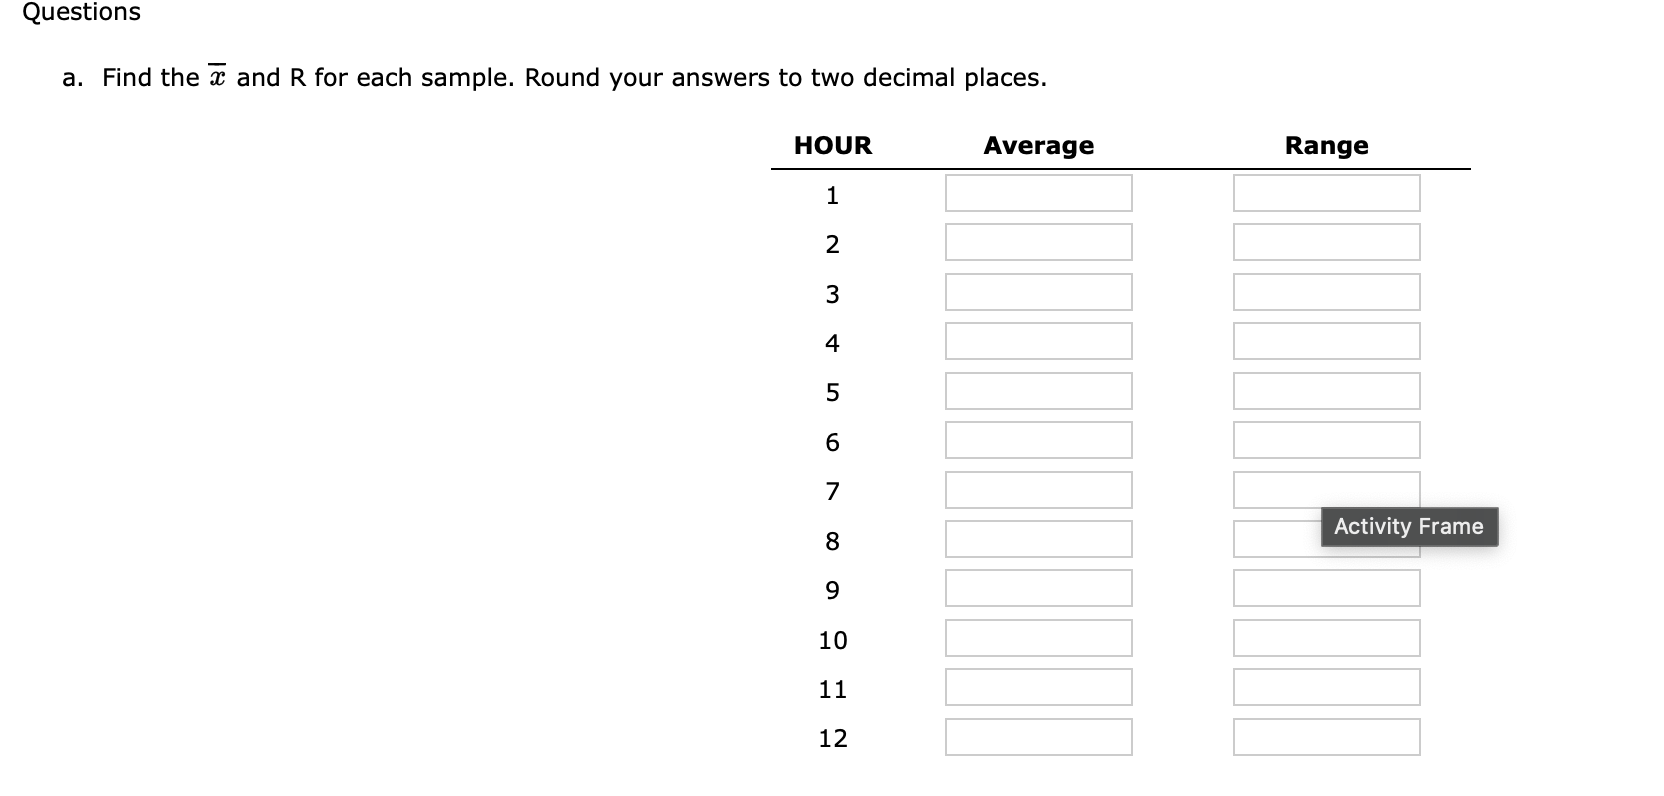Select the Average field for Hour 2
1664x796 pixels.
point(1038,242)
